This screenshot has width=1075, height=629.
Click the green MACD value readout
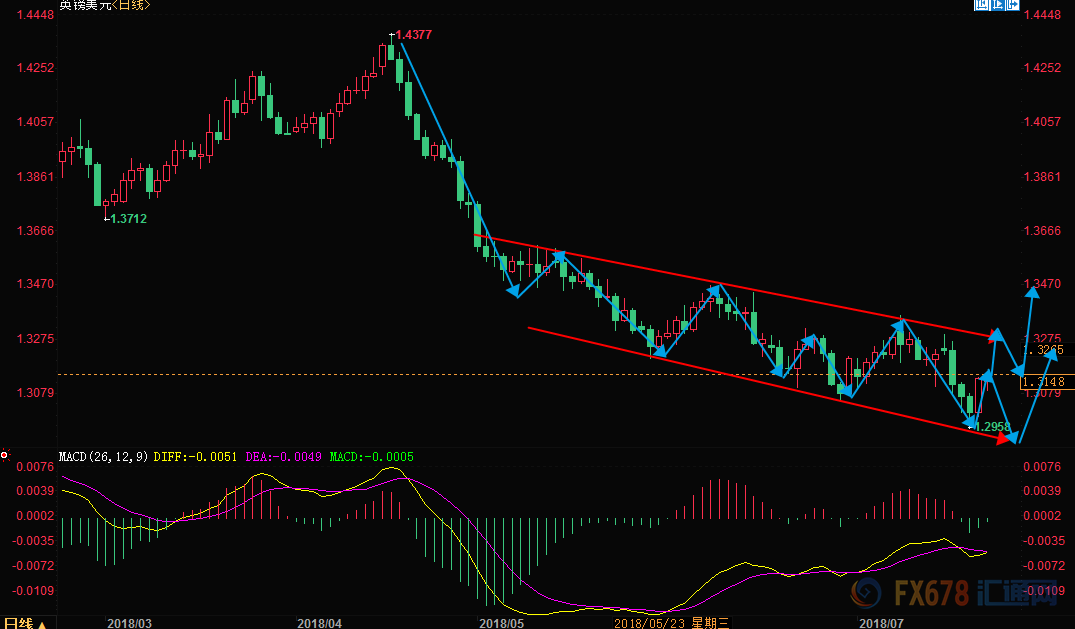point(372,457)
